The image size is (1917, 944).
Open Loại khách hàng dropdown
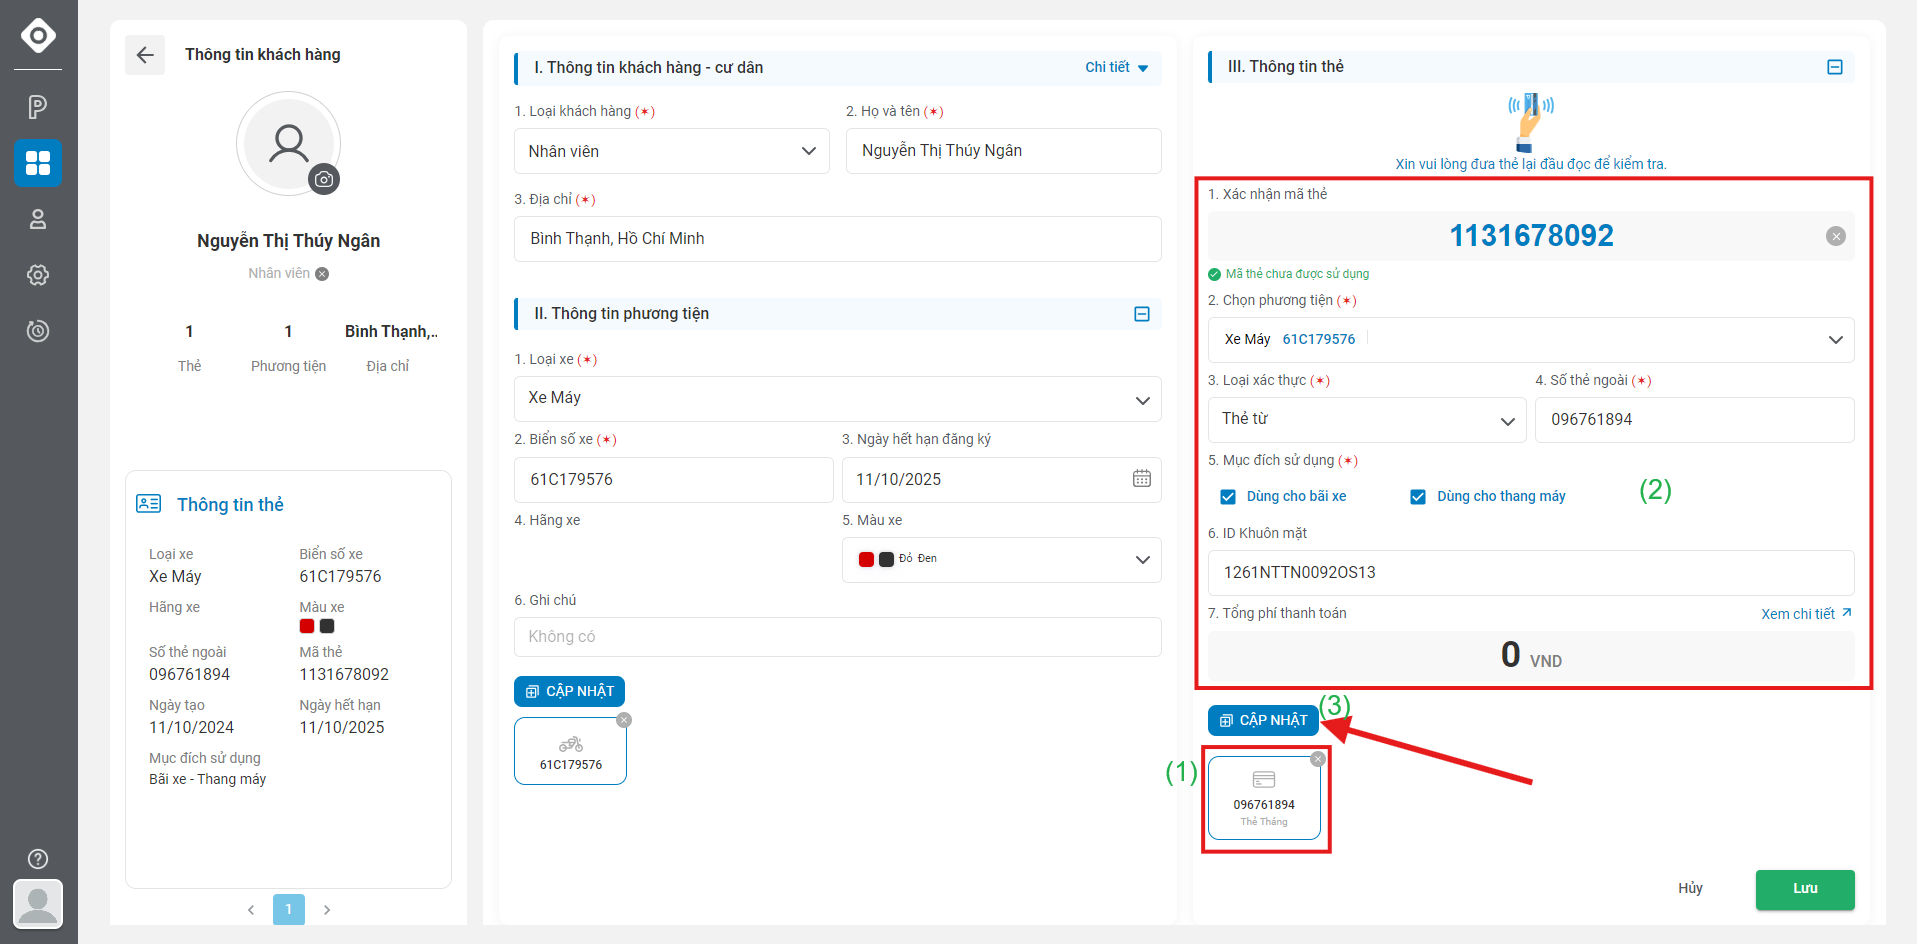pyautogui.click(x=672, y=151)
